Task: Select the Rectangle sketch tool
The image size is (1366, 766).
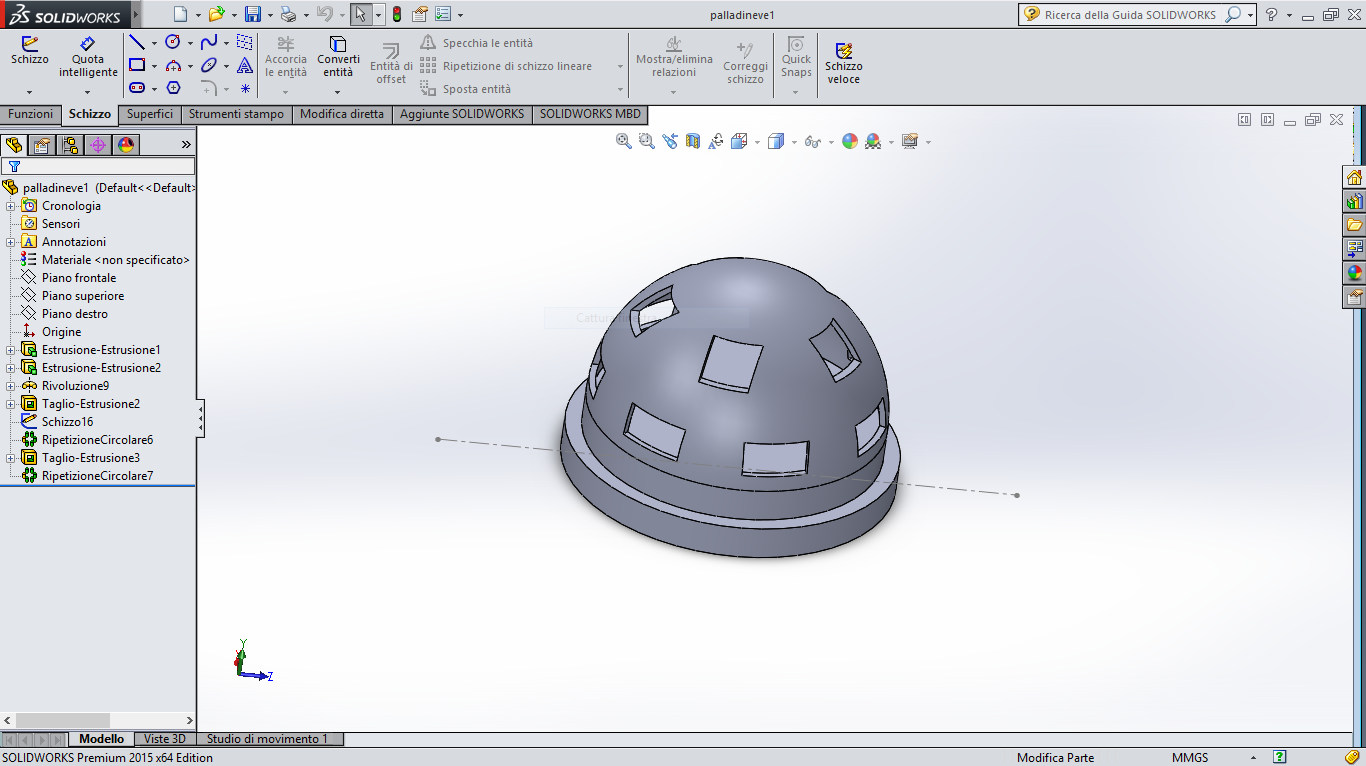Action: pyautogui.click(x=137, y=65)
